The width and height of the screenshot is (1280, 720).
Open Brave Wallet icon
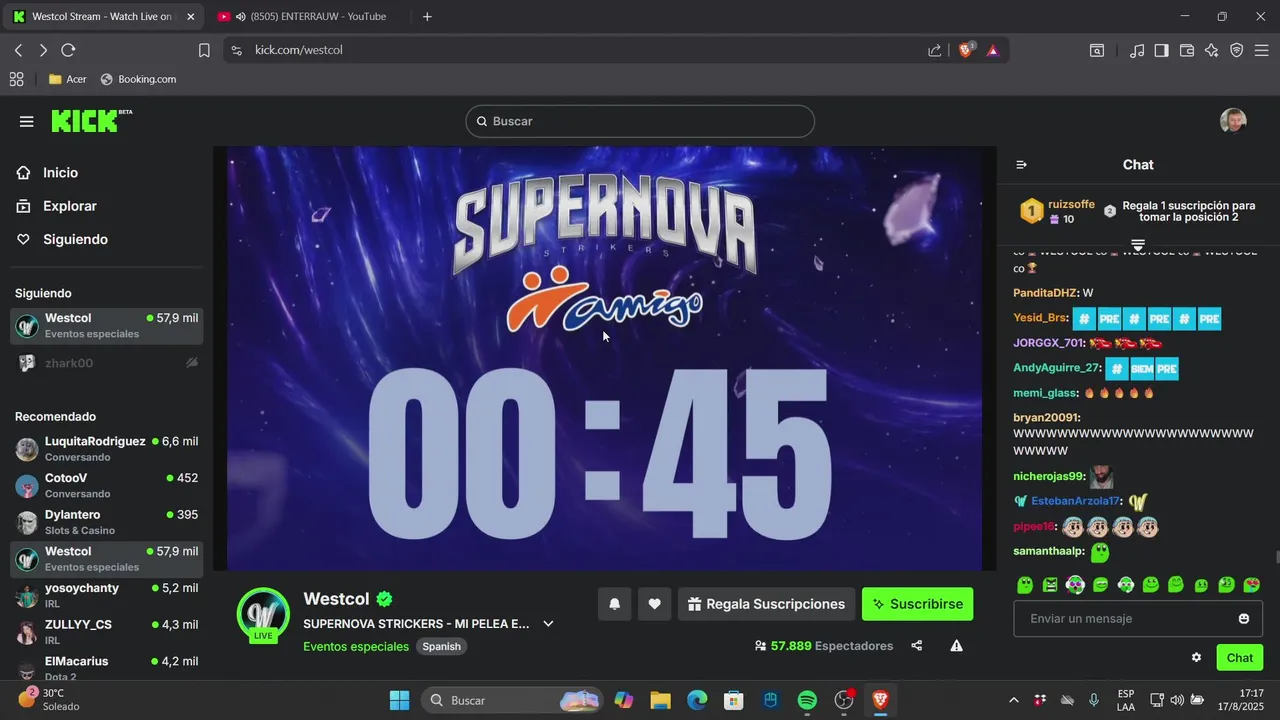pos(1187,50)
